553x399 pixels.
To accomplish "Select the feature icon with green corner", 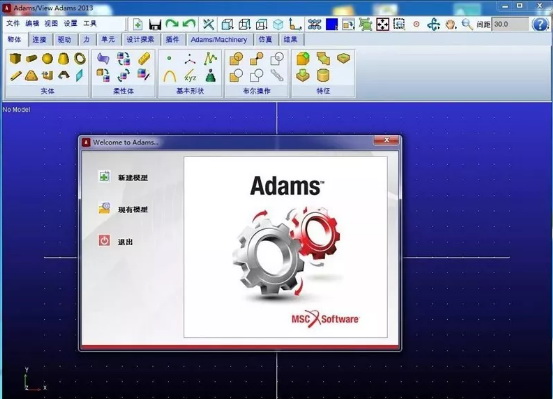I will [303, 58].
